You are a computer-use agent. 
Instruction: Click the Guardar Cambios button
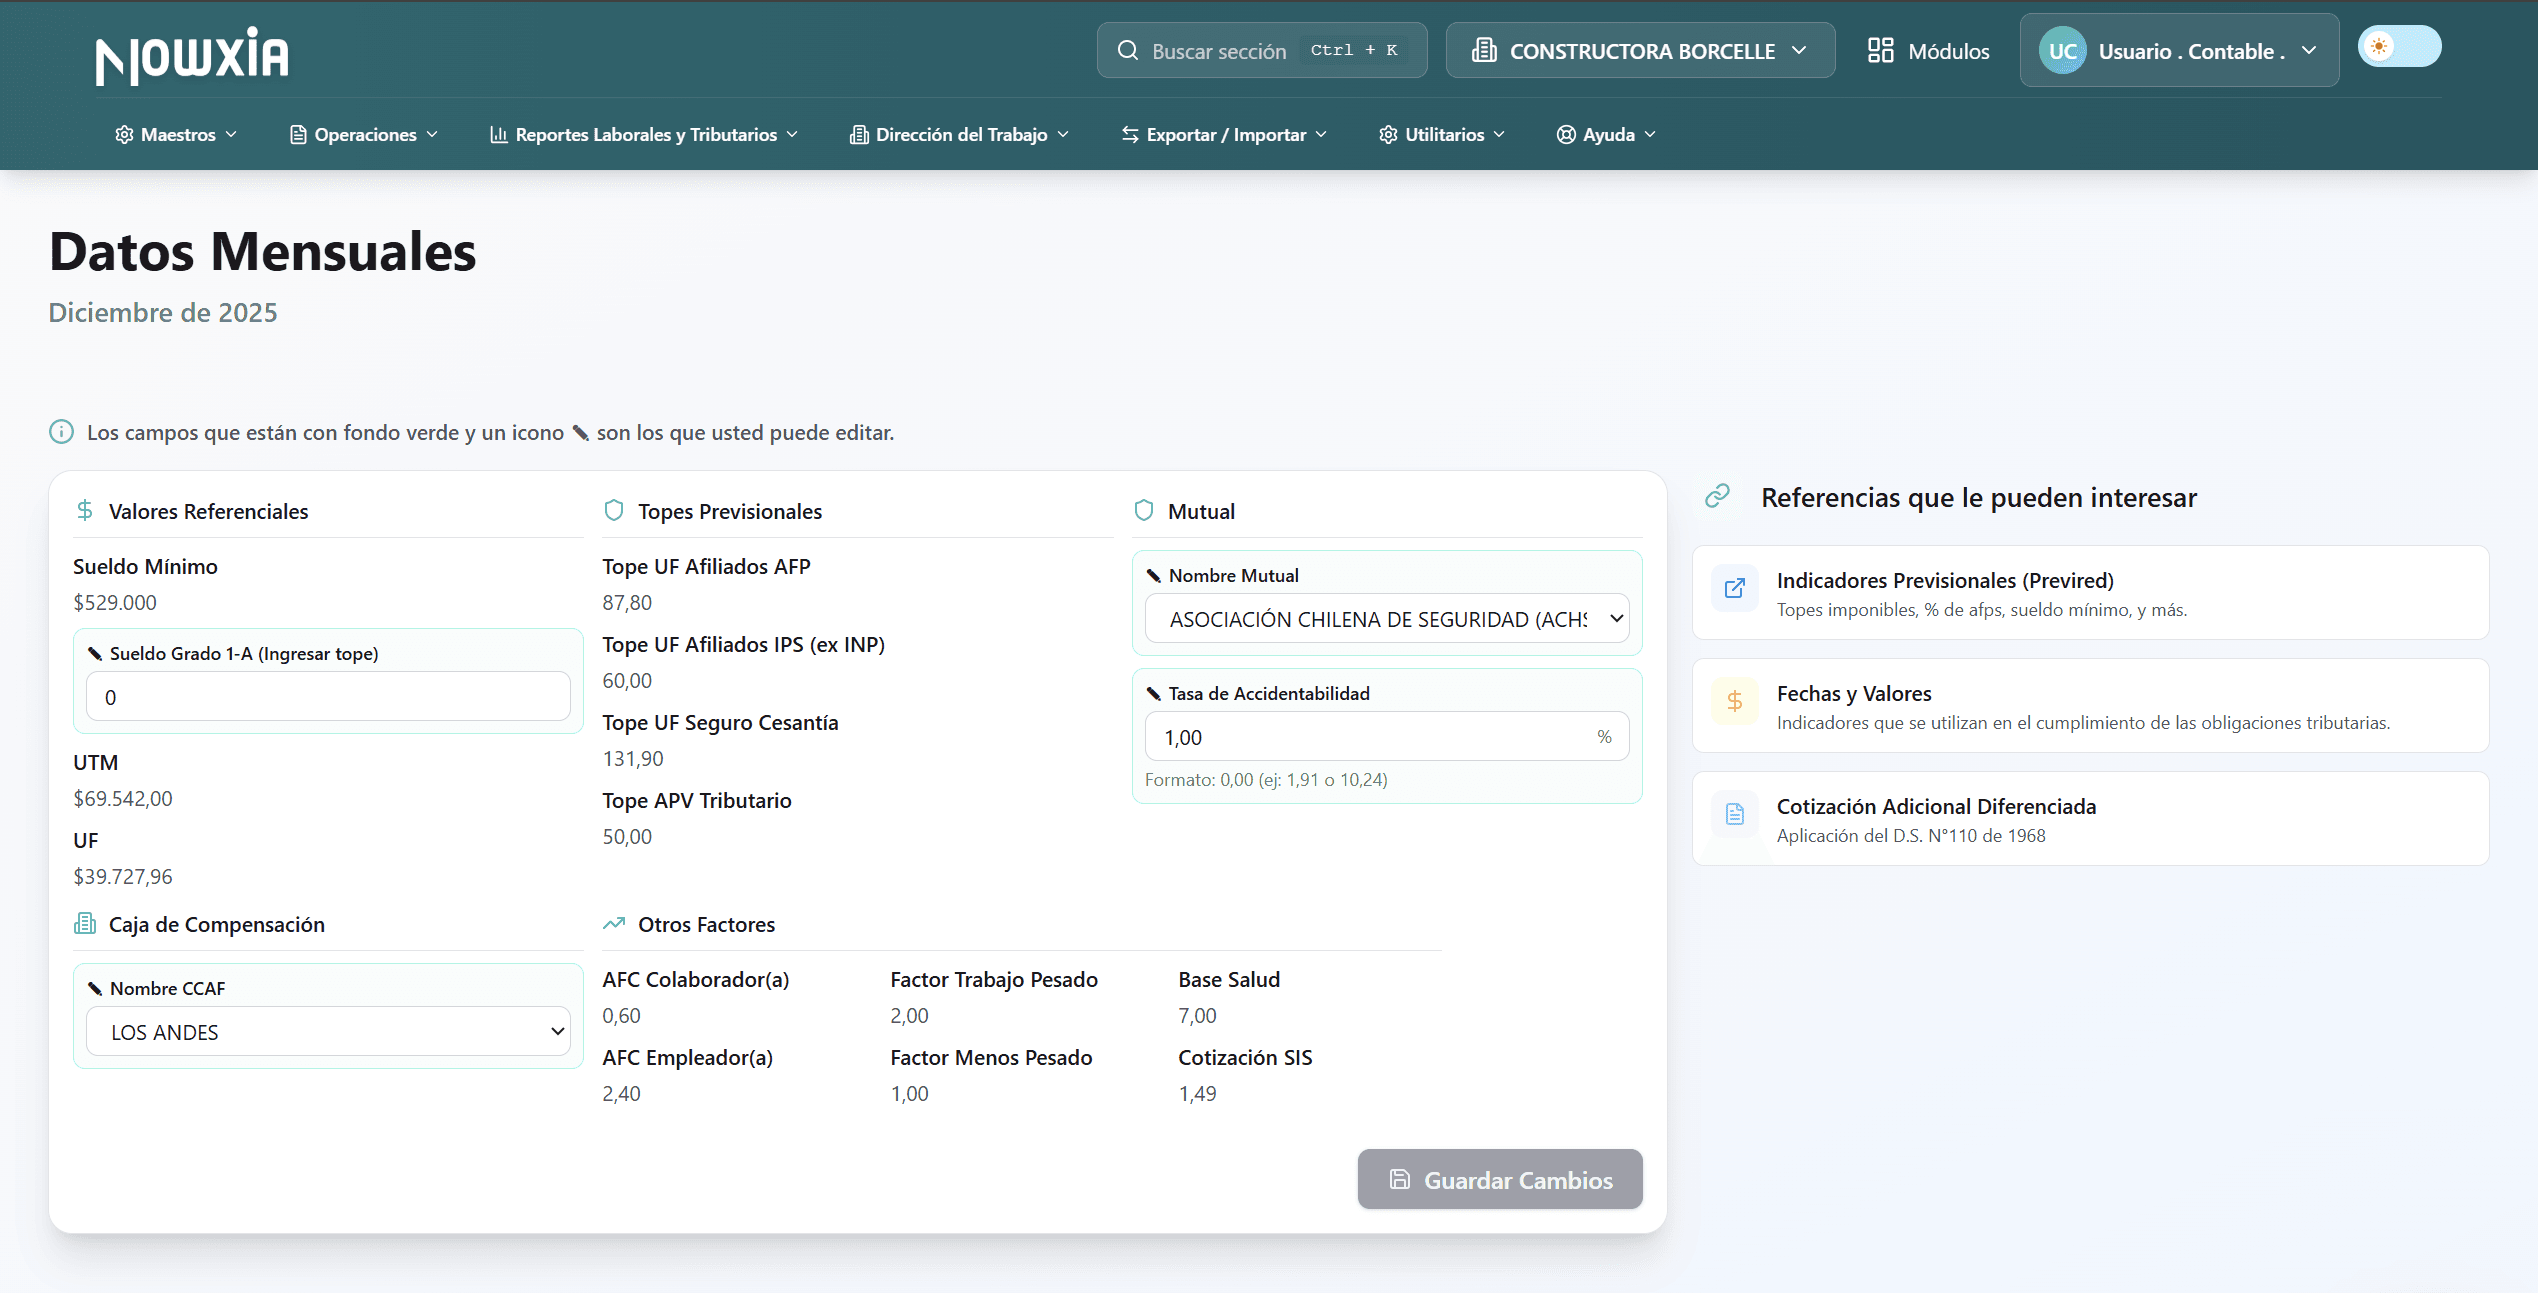coord(1500,1179)
